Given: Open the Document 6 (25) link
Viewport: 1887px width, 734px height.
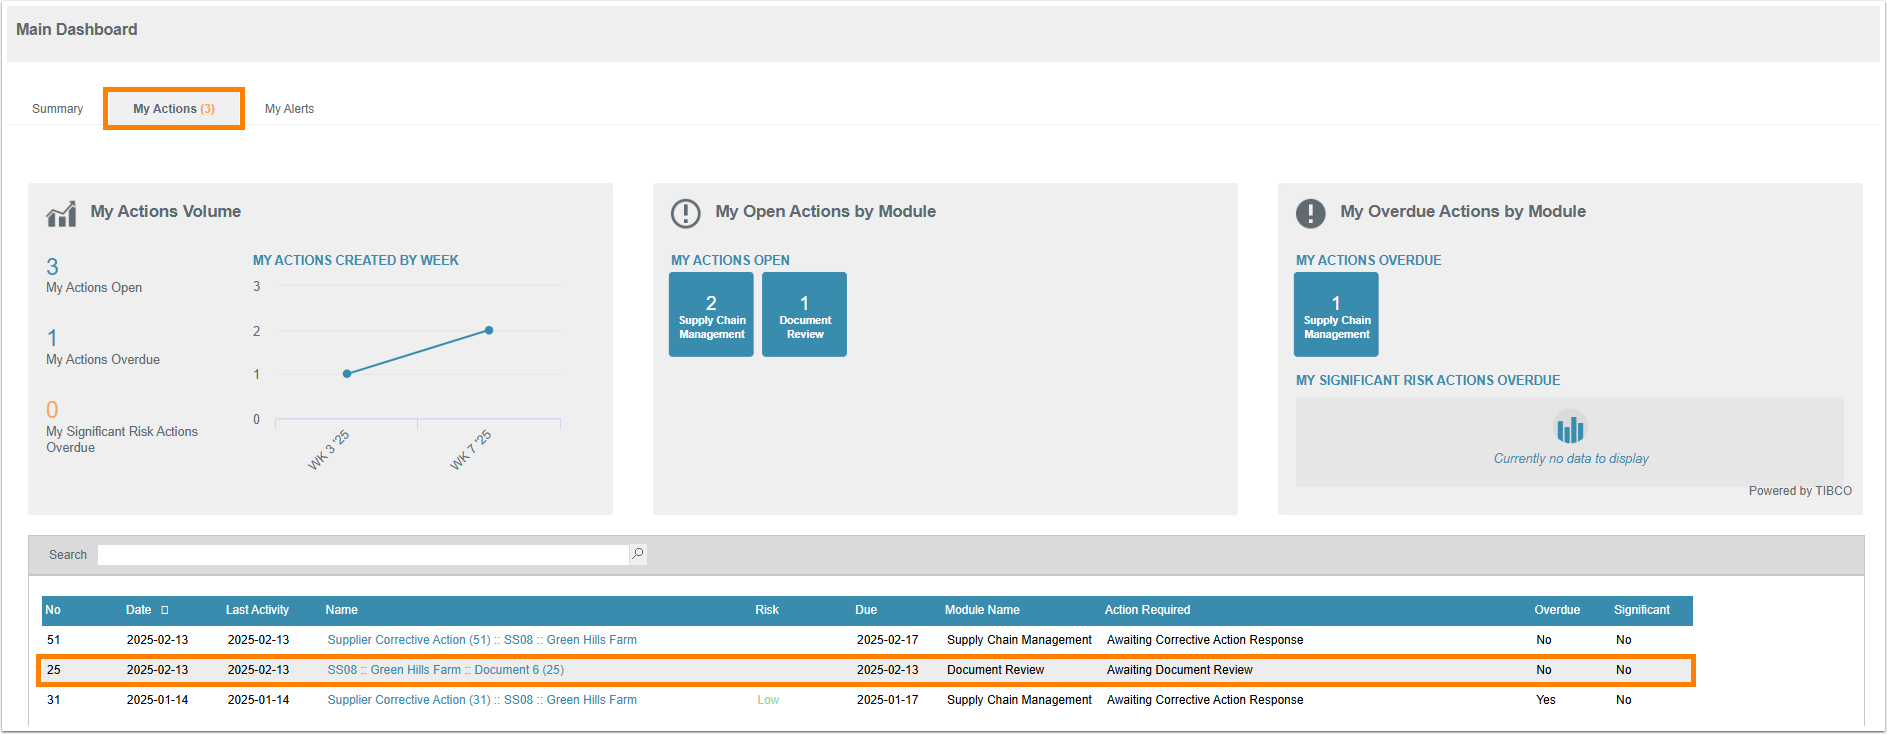Looking at the screenshot, I should (x=445, y=670).
